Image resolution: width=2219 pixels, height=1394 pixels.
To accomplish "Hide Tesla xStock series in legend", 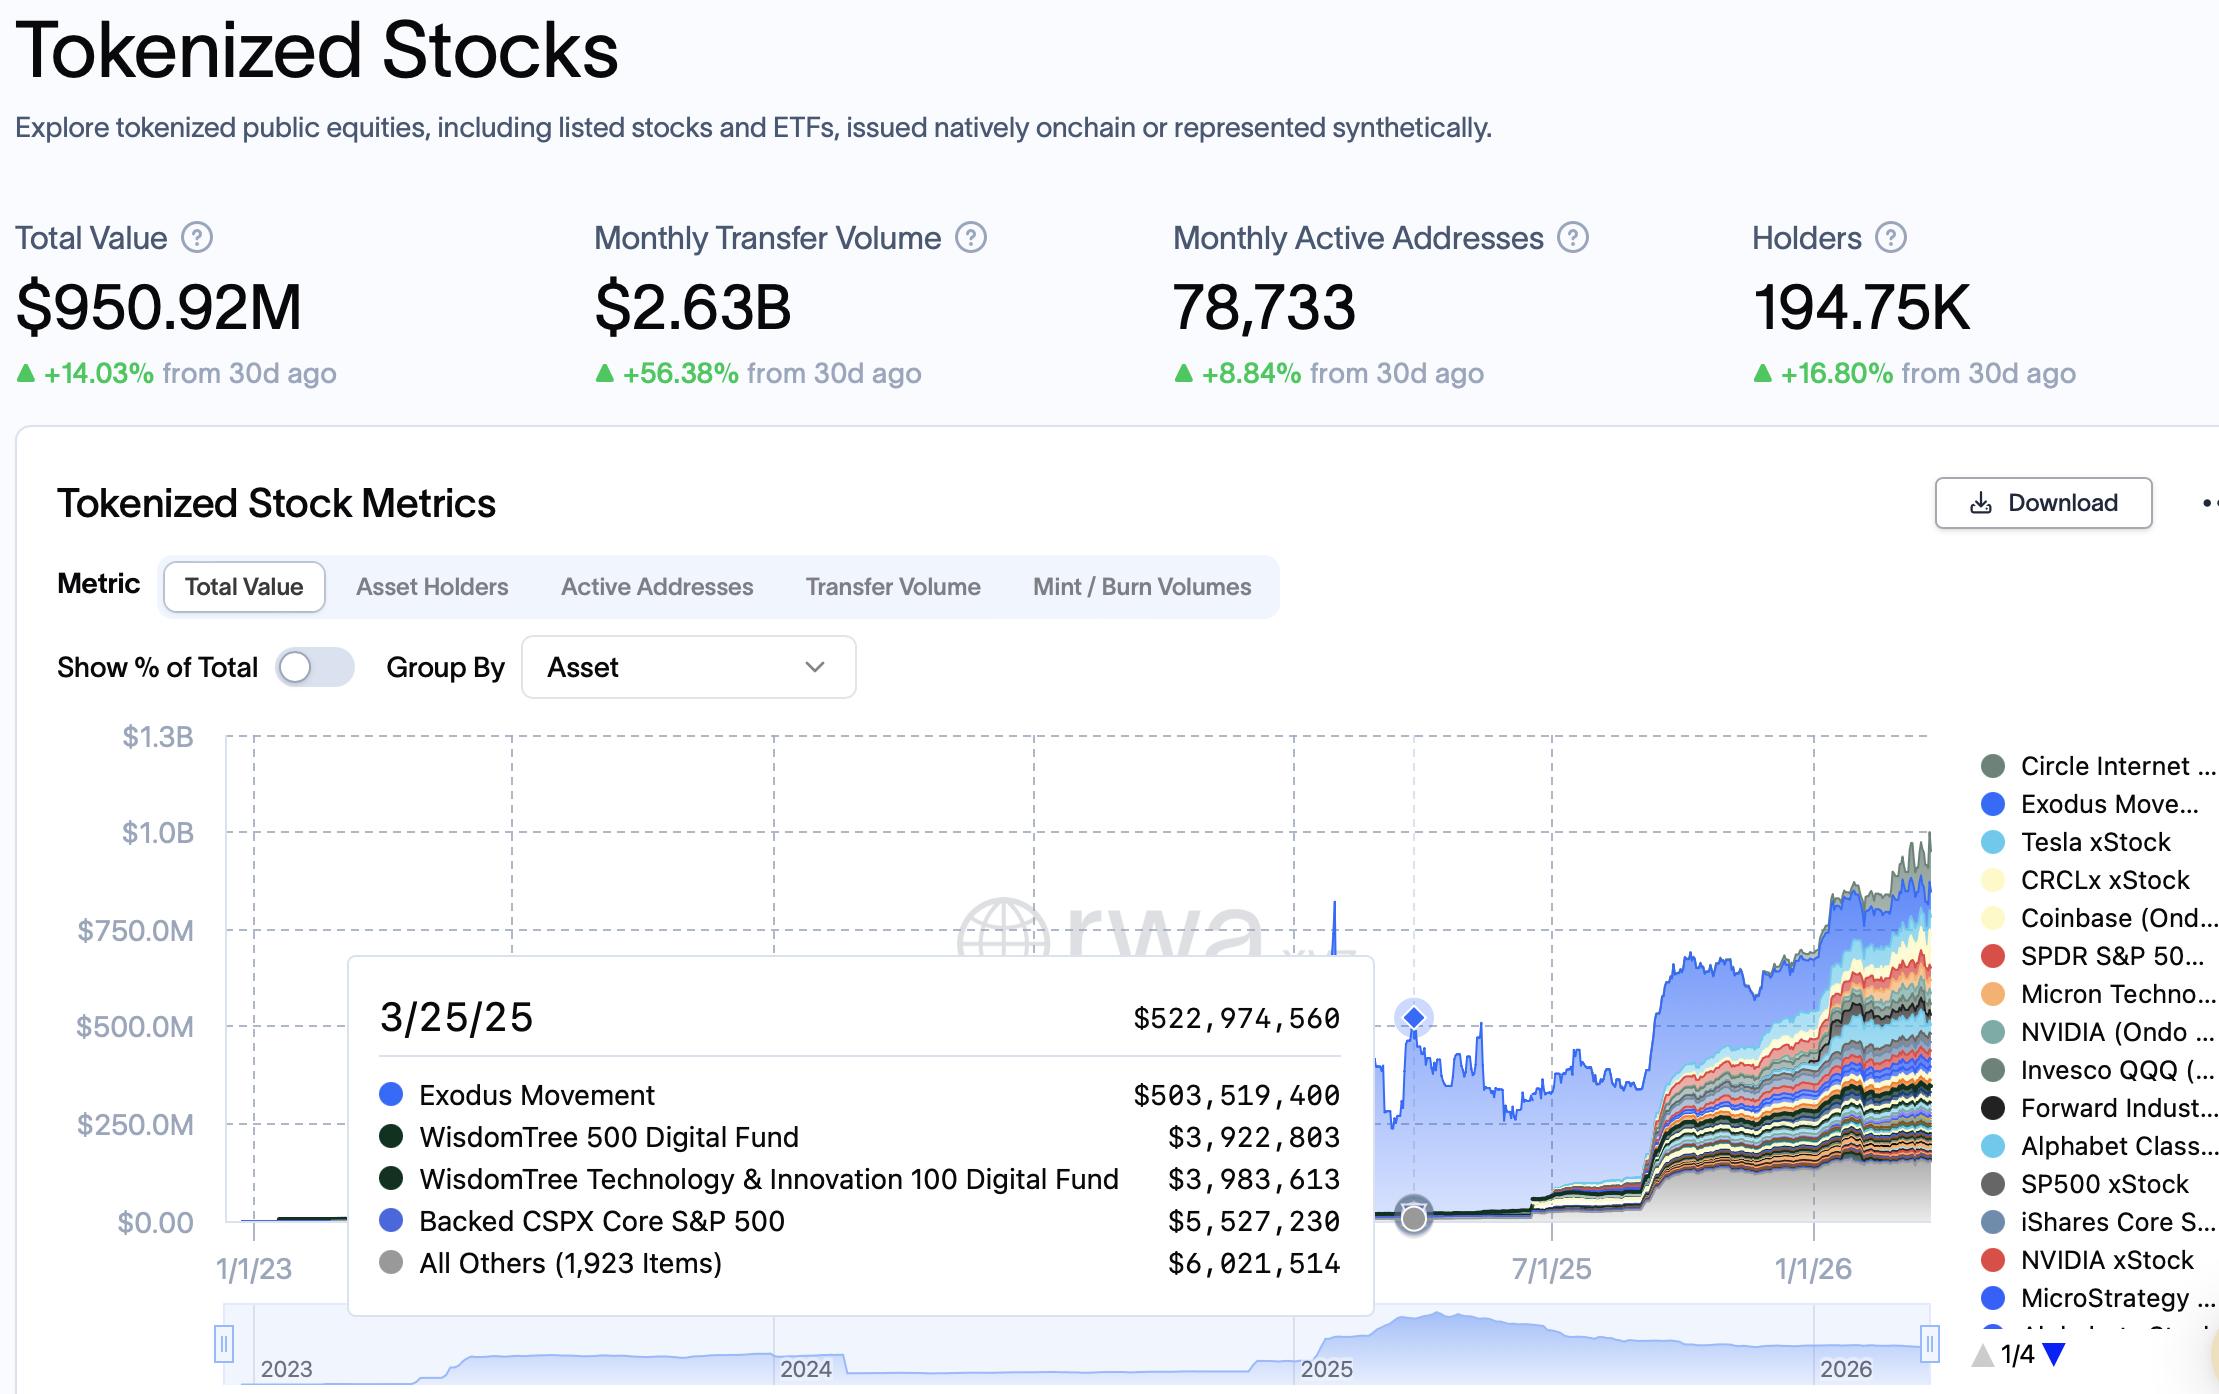I will coord(2094,842).
